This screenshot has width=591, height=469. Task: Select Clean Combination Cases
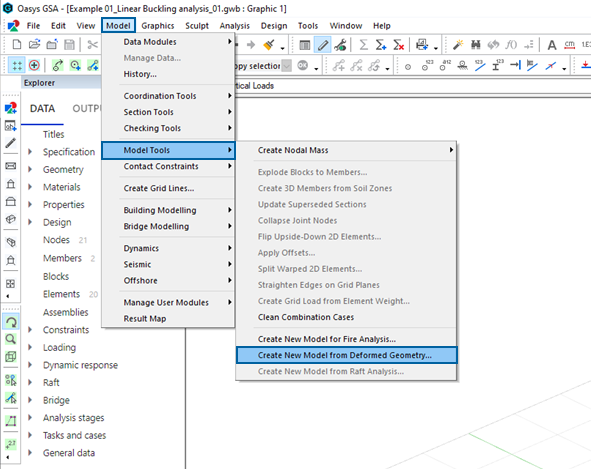(346, 317)
